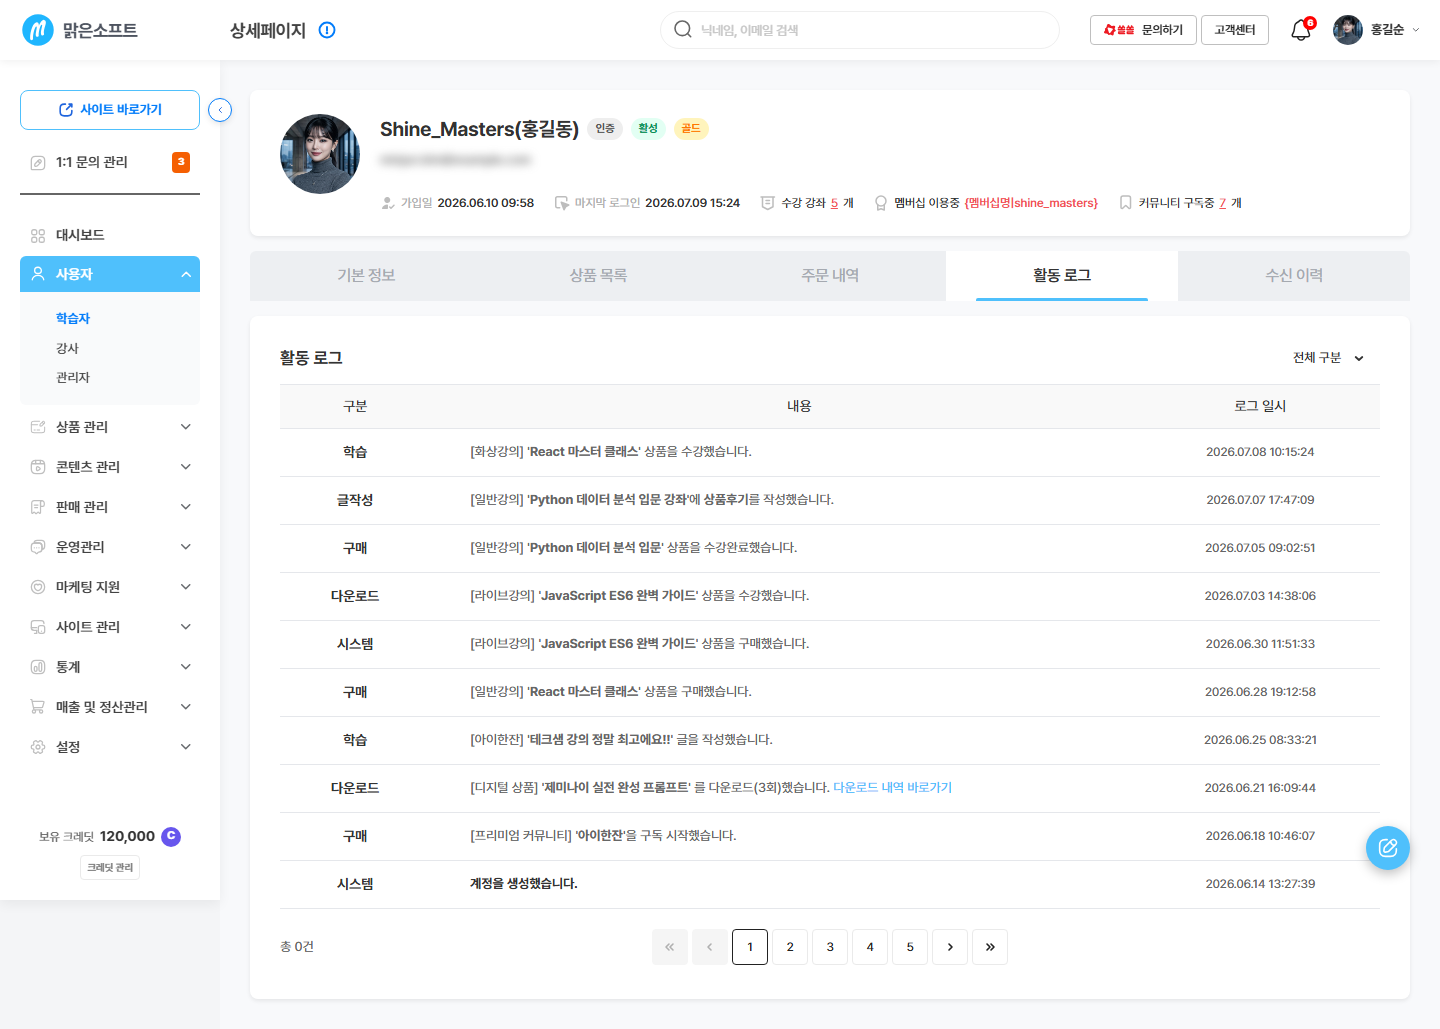Click the 가입일 person icon
The image size is (1440, 1029).
pos(388,203)
